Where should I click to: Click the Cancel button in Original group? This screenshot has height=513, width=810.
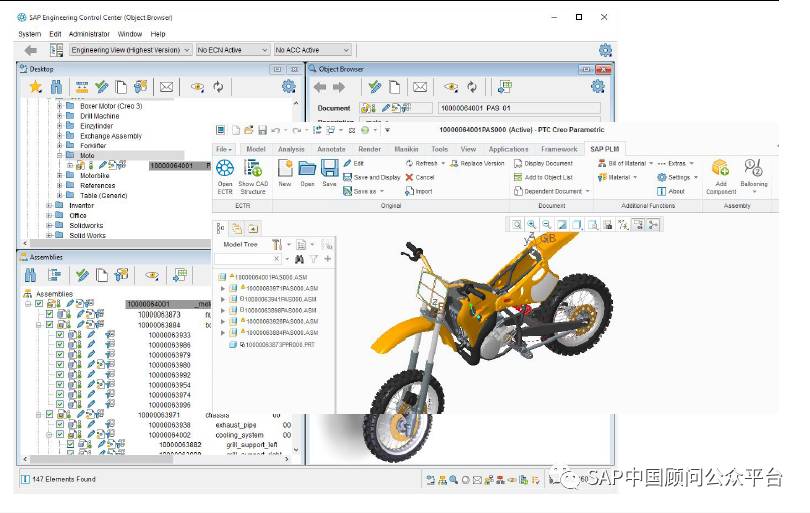pyautogui.click(x=420, y=177)
